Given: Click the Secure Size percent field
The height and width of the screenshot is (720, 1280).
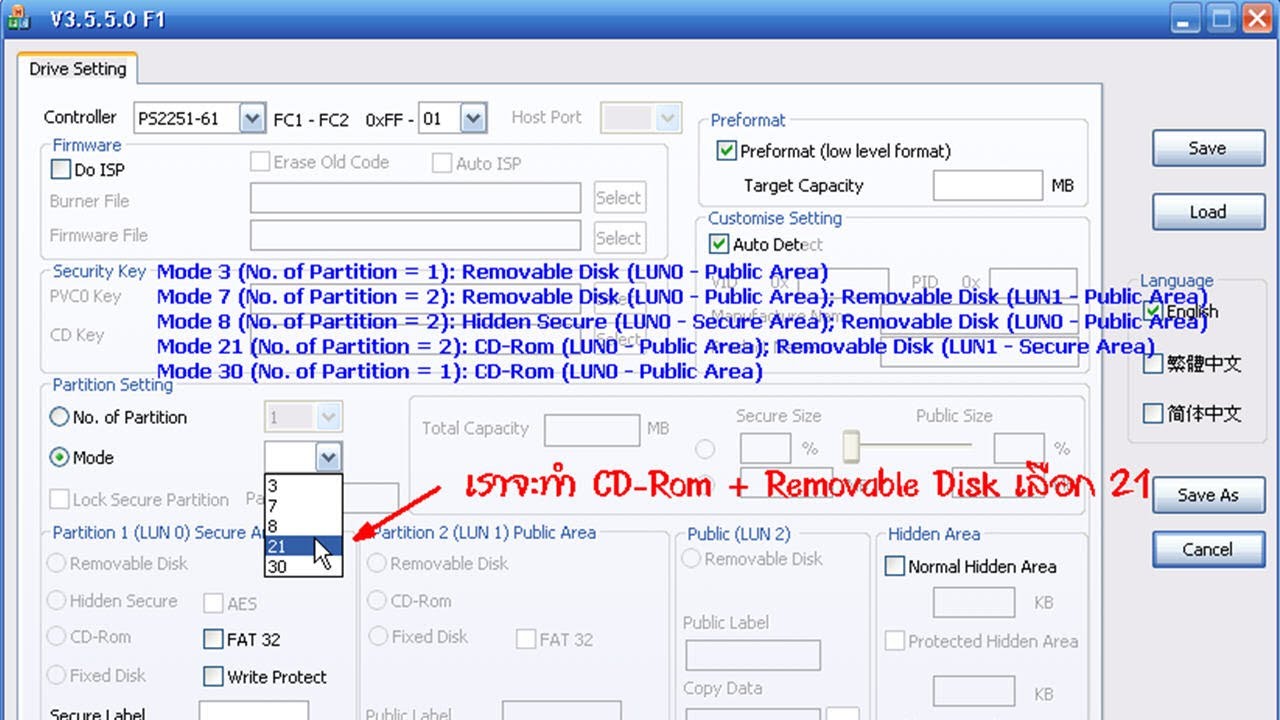Looking at the screenshot, I should (765, 448).
